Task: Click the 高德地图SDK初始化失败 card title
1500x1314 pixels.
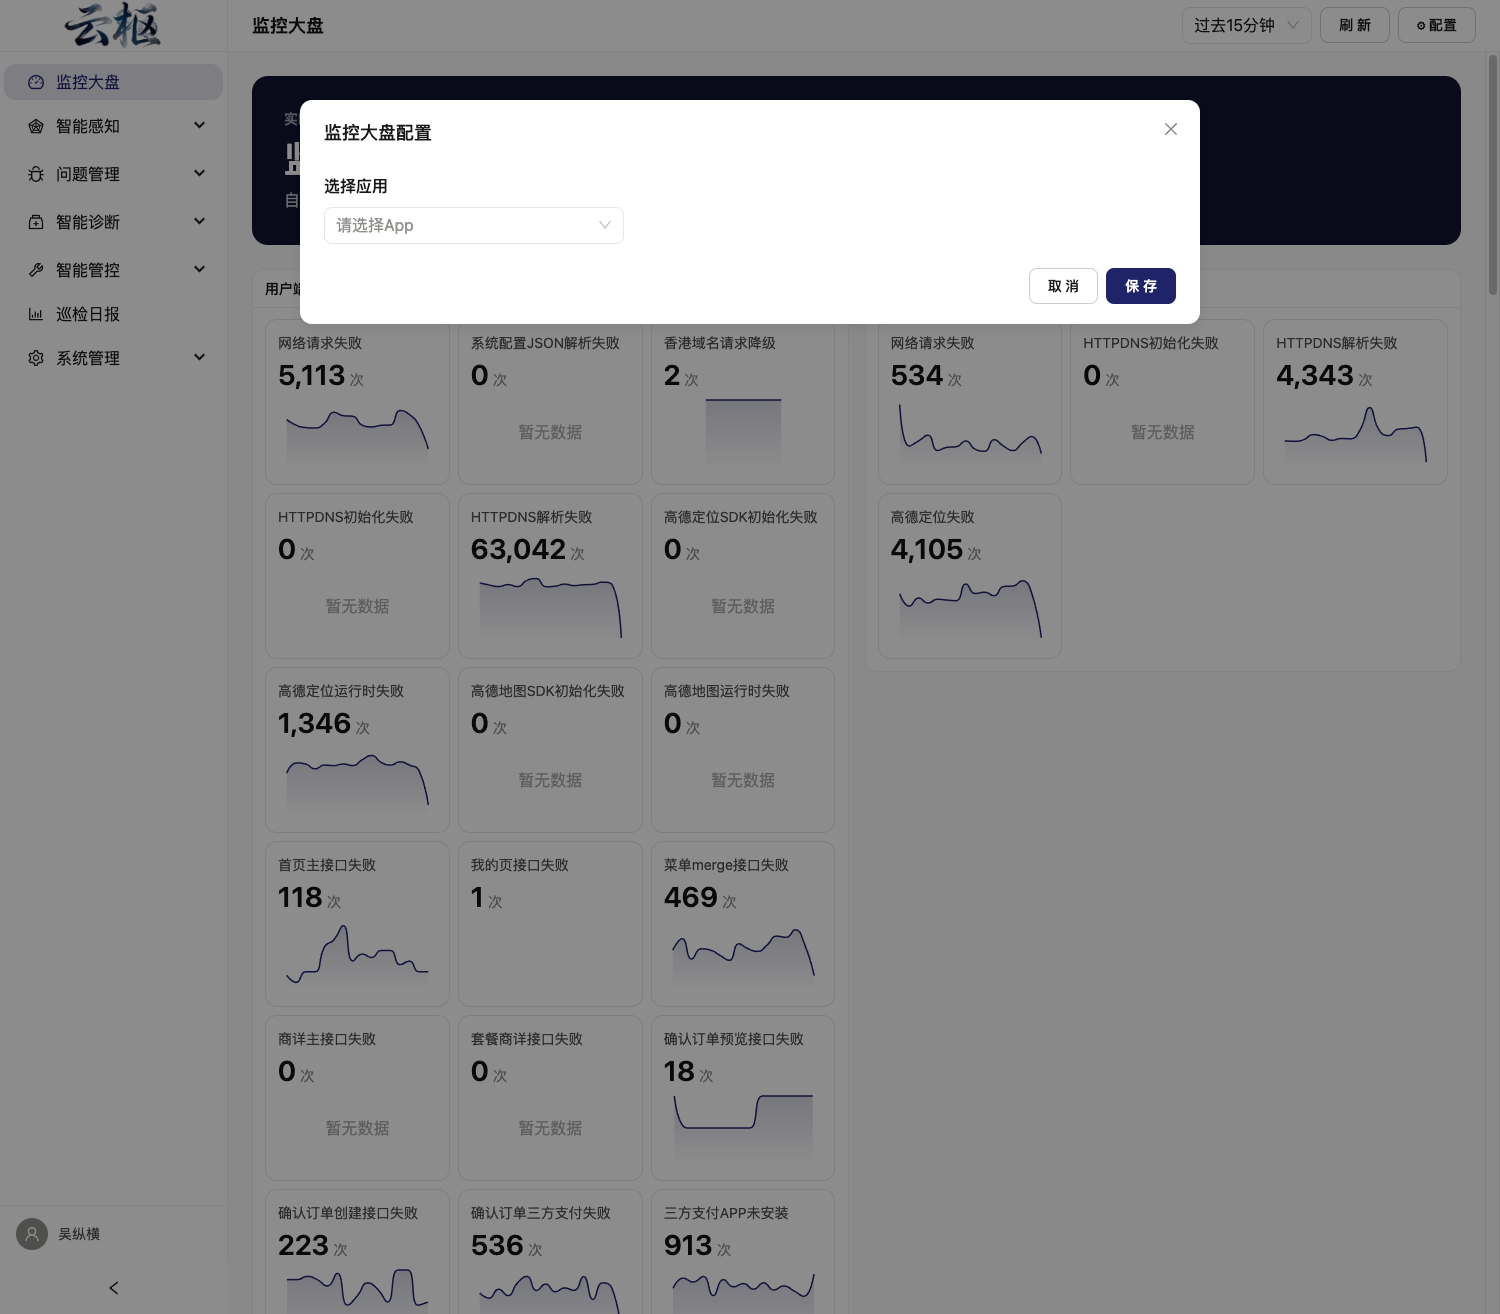Action: (548, 691)
